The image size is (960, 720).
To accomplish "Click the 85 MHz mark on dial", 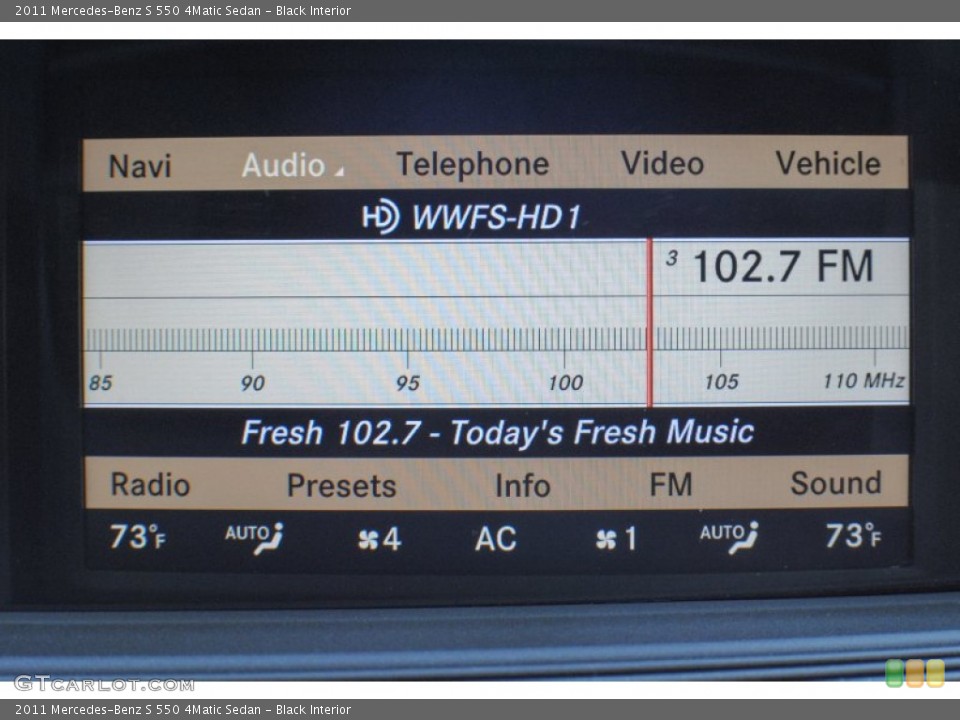I will click(100, 383).
